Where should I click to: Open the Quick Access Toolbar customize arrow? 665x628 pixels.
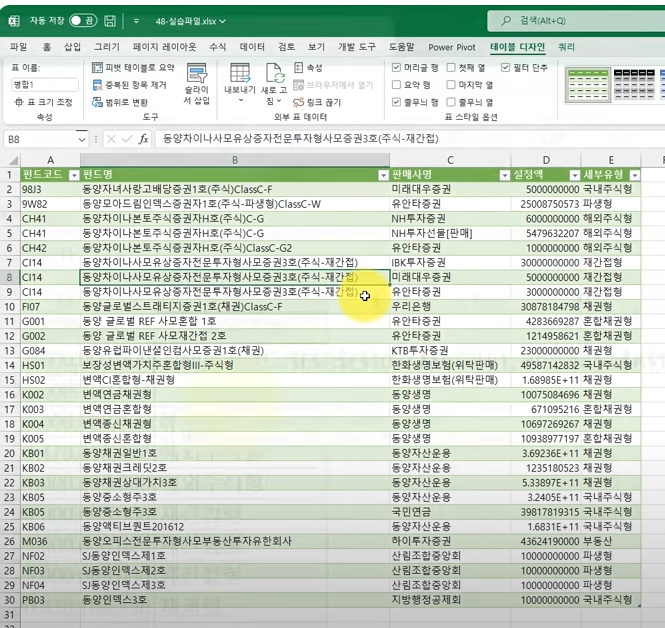(136, 21)
